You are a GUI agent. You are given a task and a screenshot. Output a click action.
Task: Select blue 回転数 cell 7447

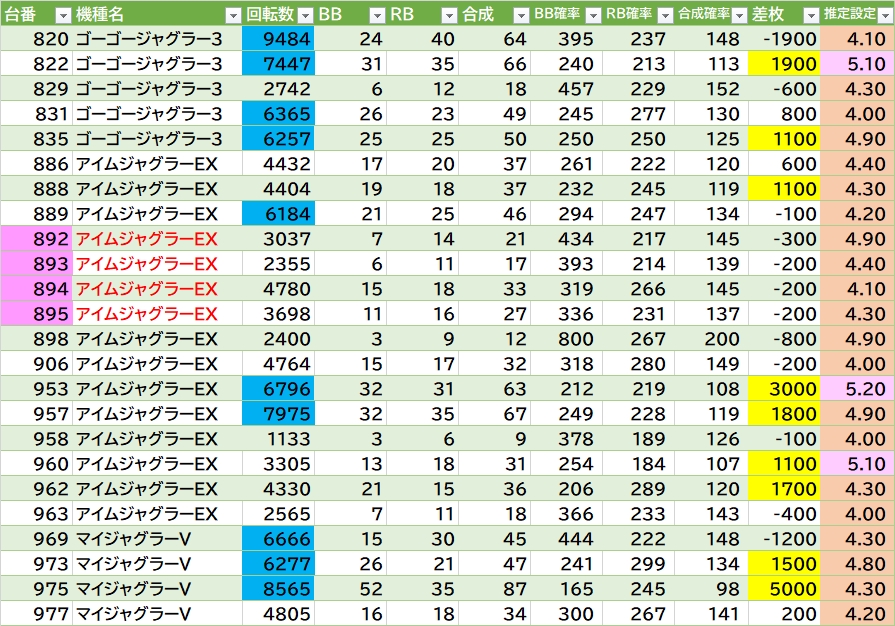pyautogui.click(x=278, y=63)
